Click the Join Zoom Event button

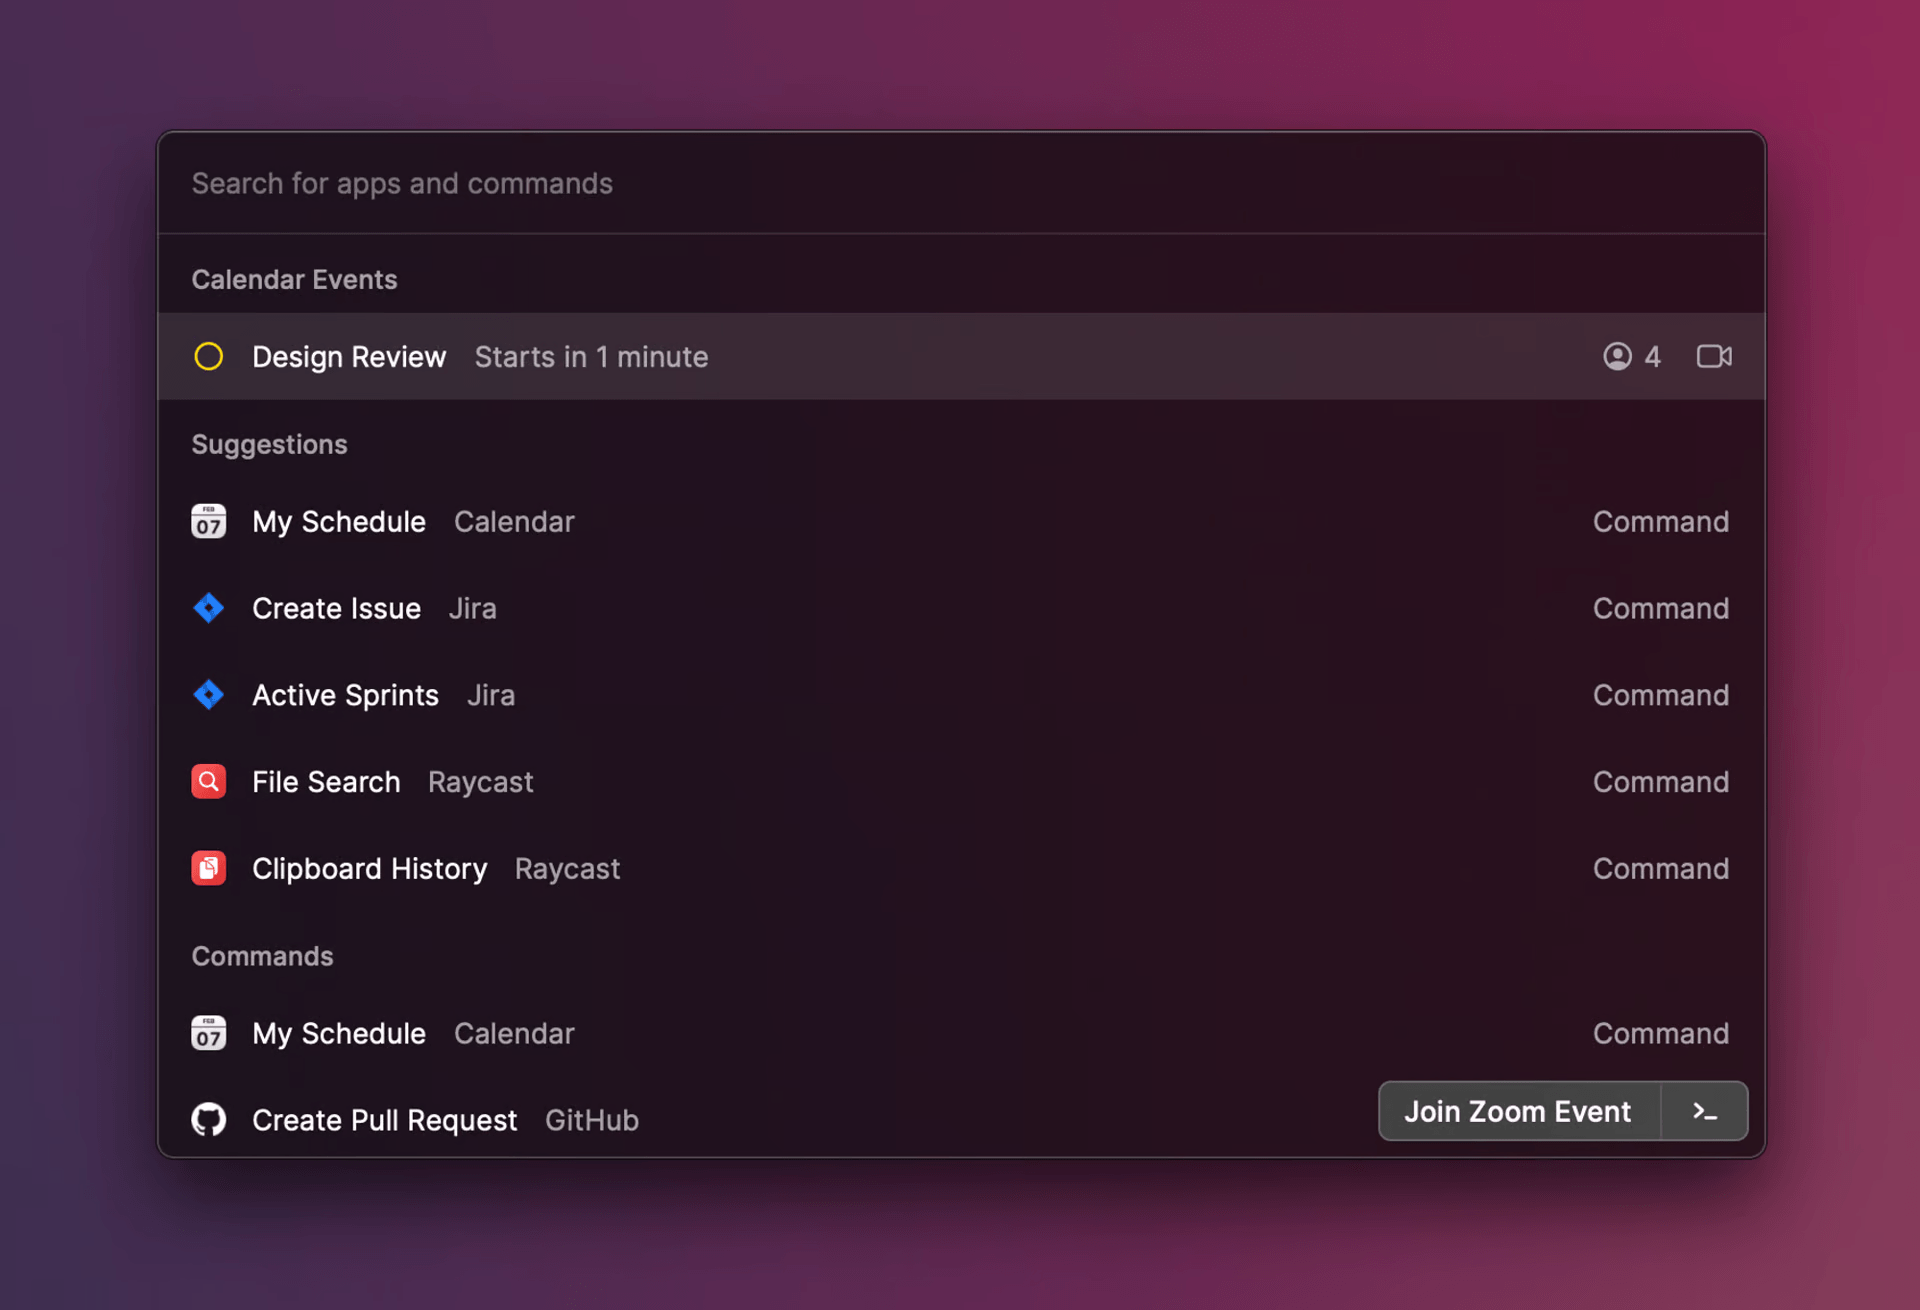coord(1519,1112)
